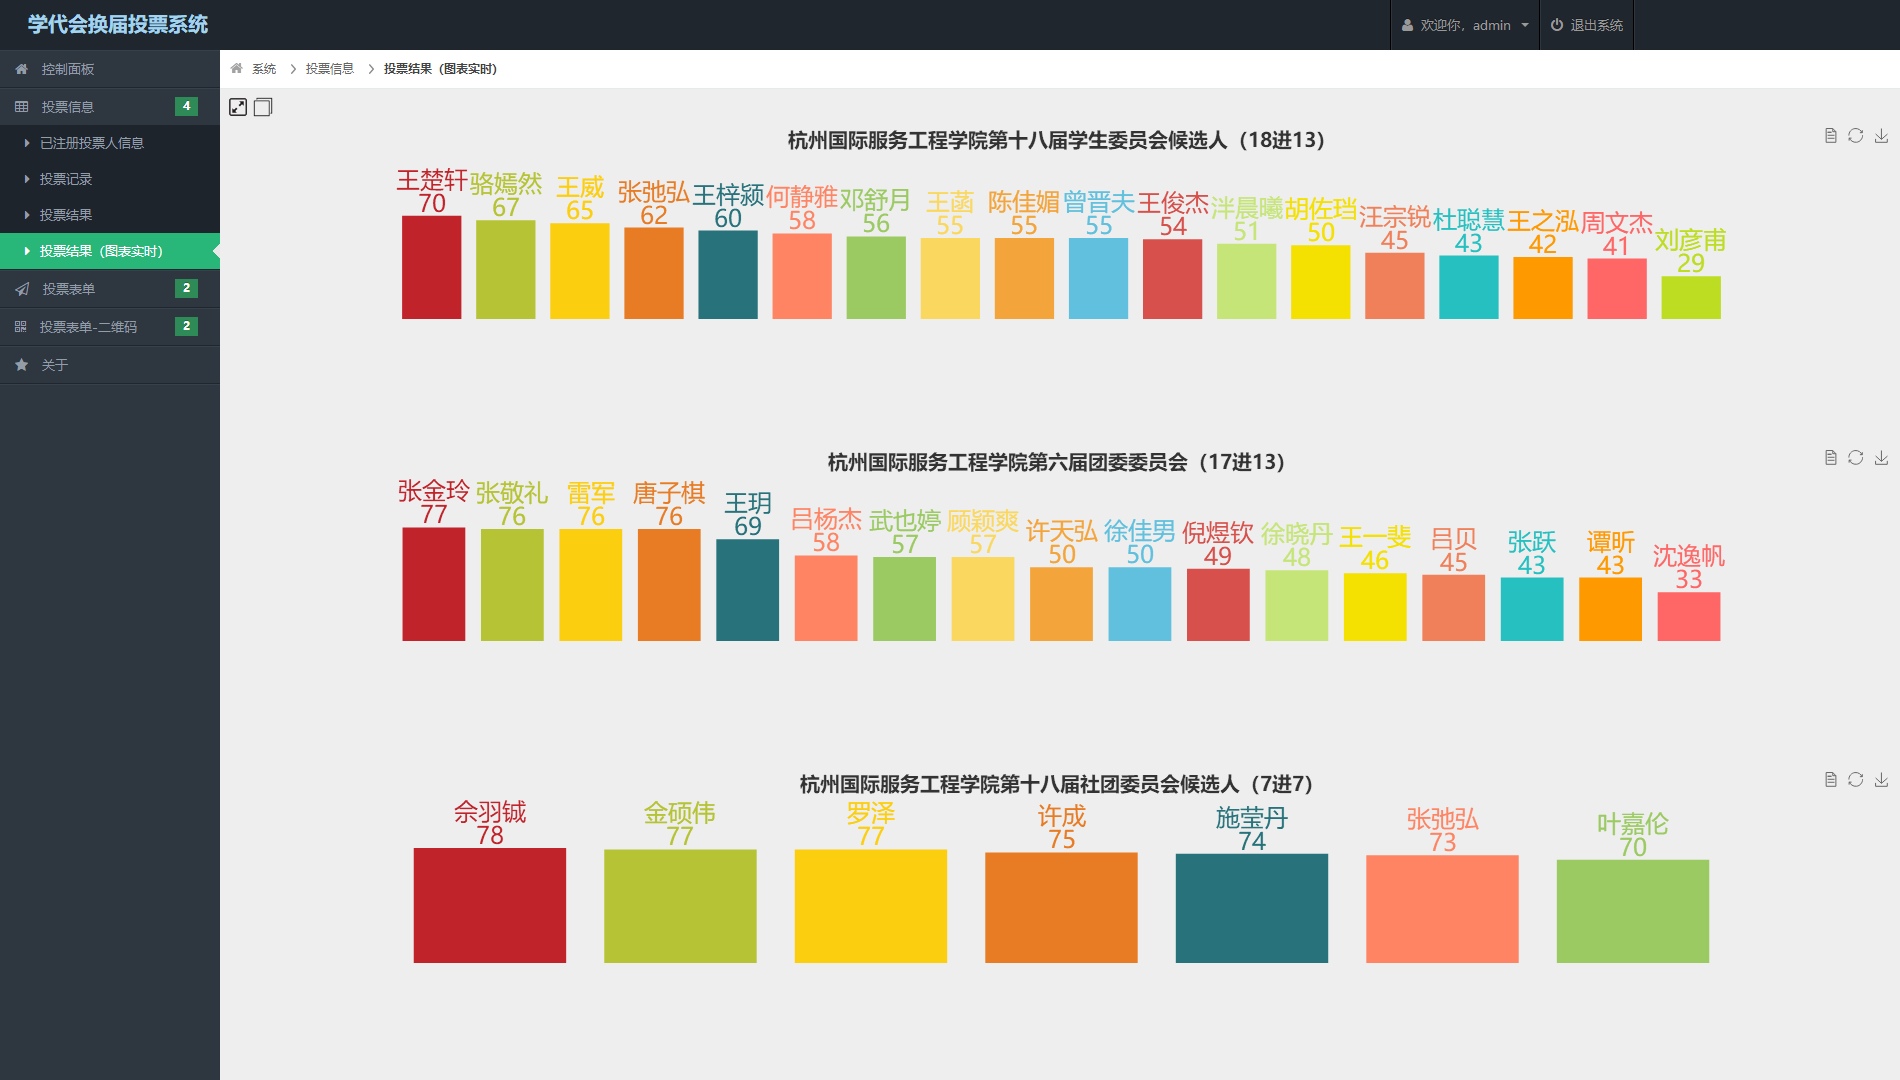The height and width of the screenshot is (1080, 1900).
Task: Click the stacked windows icon beside fullscreen
Action: pos(263,107)
